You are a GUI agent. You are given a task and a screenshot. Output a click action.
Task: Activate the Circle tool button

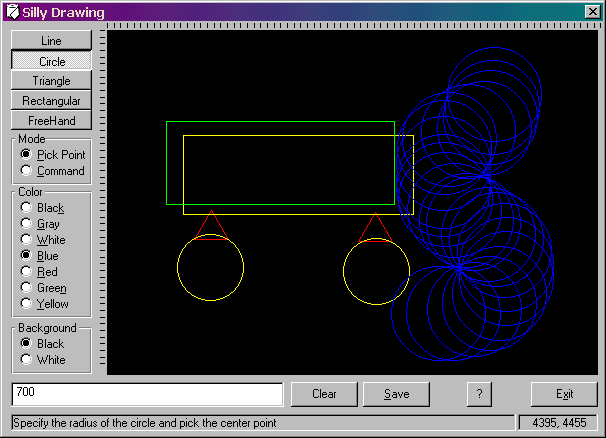51,61
